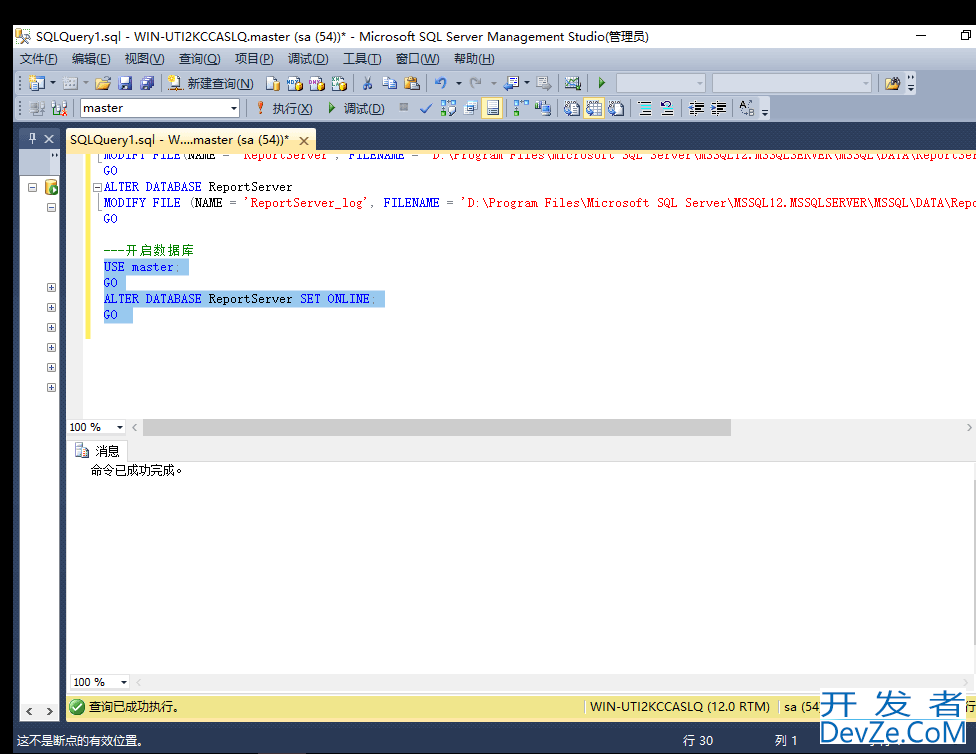The width and height of the screenshot is (976, 754).
Task: Open the 文件(F) menu
Action: (39, 59)
